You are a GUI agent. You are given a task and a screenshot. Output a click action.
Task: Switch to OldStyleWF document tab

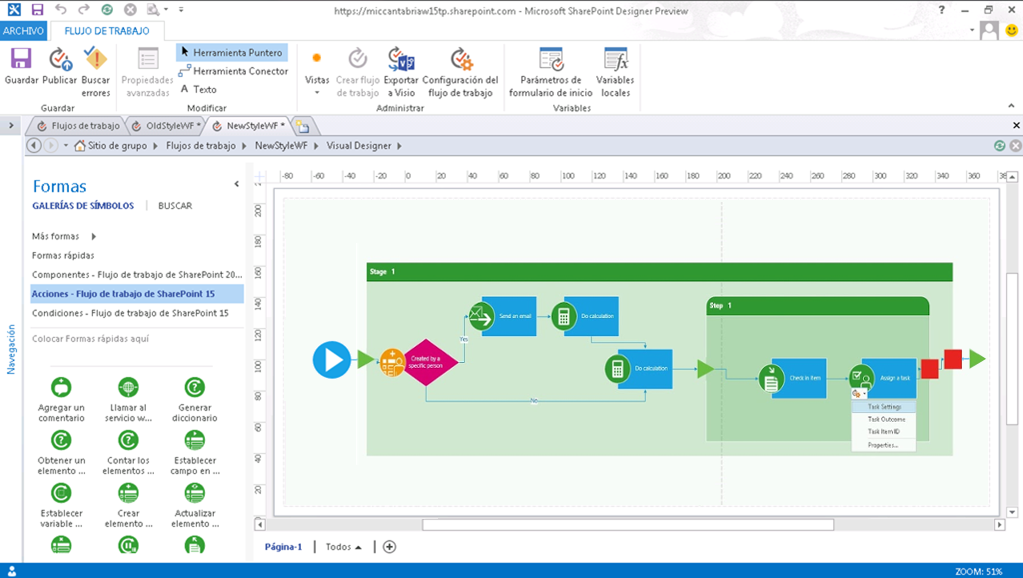(x=166, y=126)
